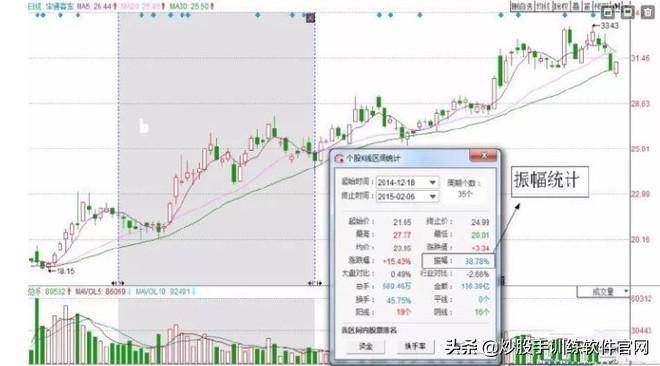
Task: Click the 31.46 price axis label
Action: [640, 58]
